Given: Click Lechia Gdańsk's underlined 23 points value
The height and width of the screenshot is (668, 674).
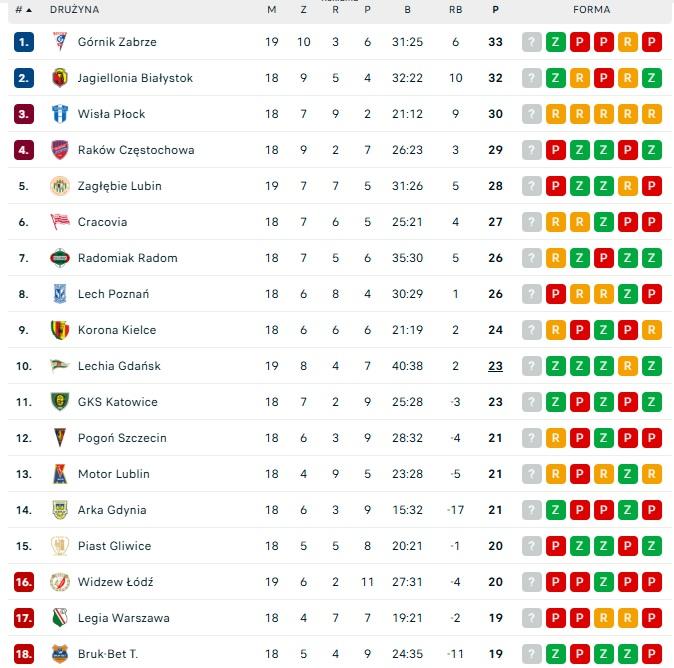Looking at the screenshot, I should click(495, 366).
